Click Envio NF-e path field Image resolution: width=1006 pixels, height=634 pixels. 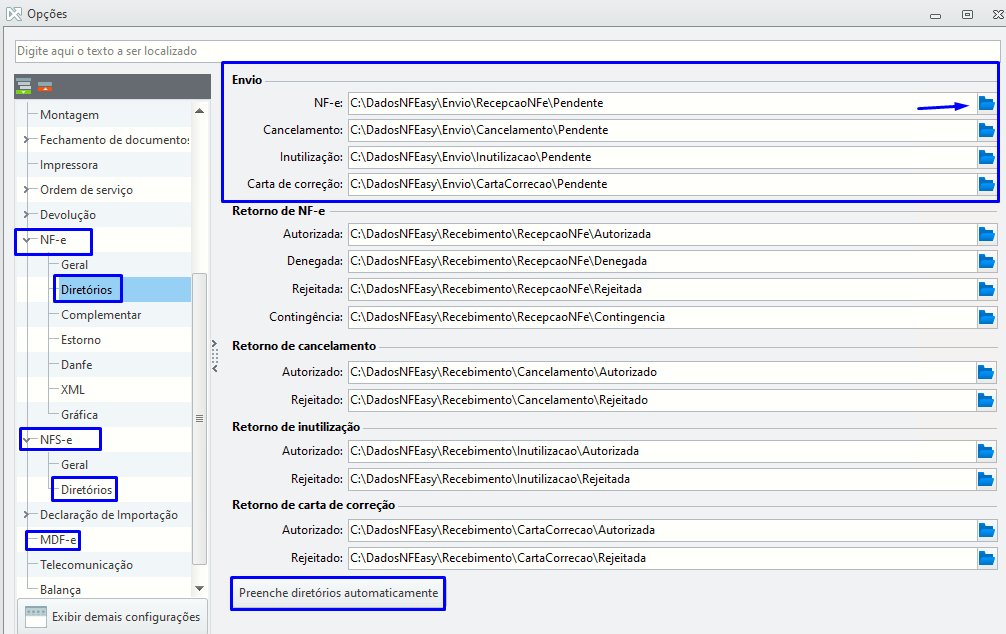tap(662, 103)
